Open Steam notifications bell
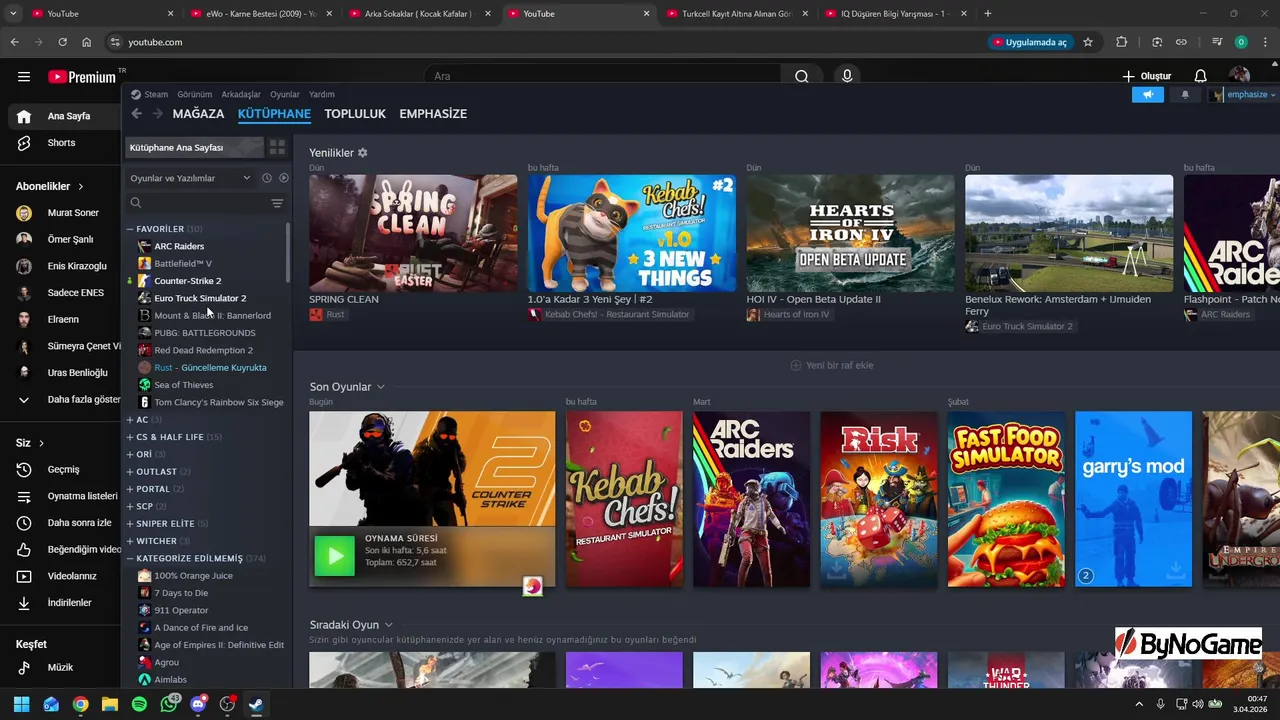1280x720 pixels. (1185, 94)
